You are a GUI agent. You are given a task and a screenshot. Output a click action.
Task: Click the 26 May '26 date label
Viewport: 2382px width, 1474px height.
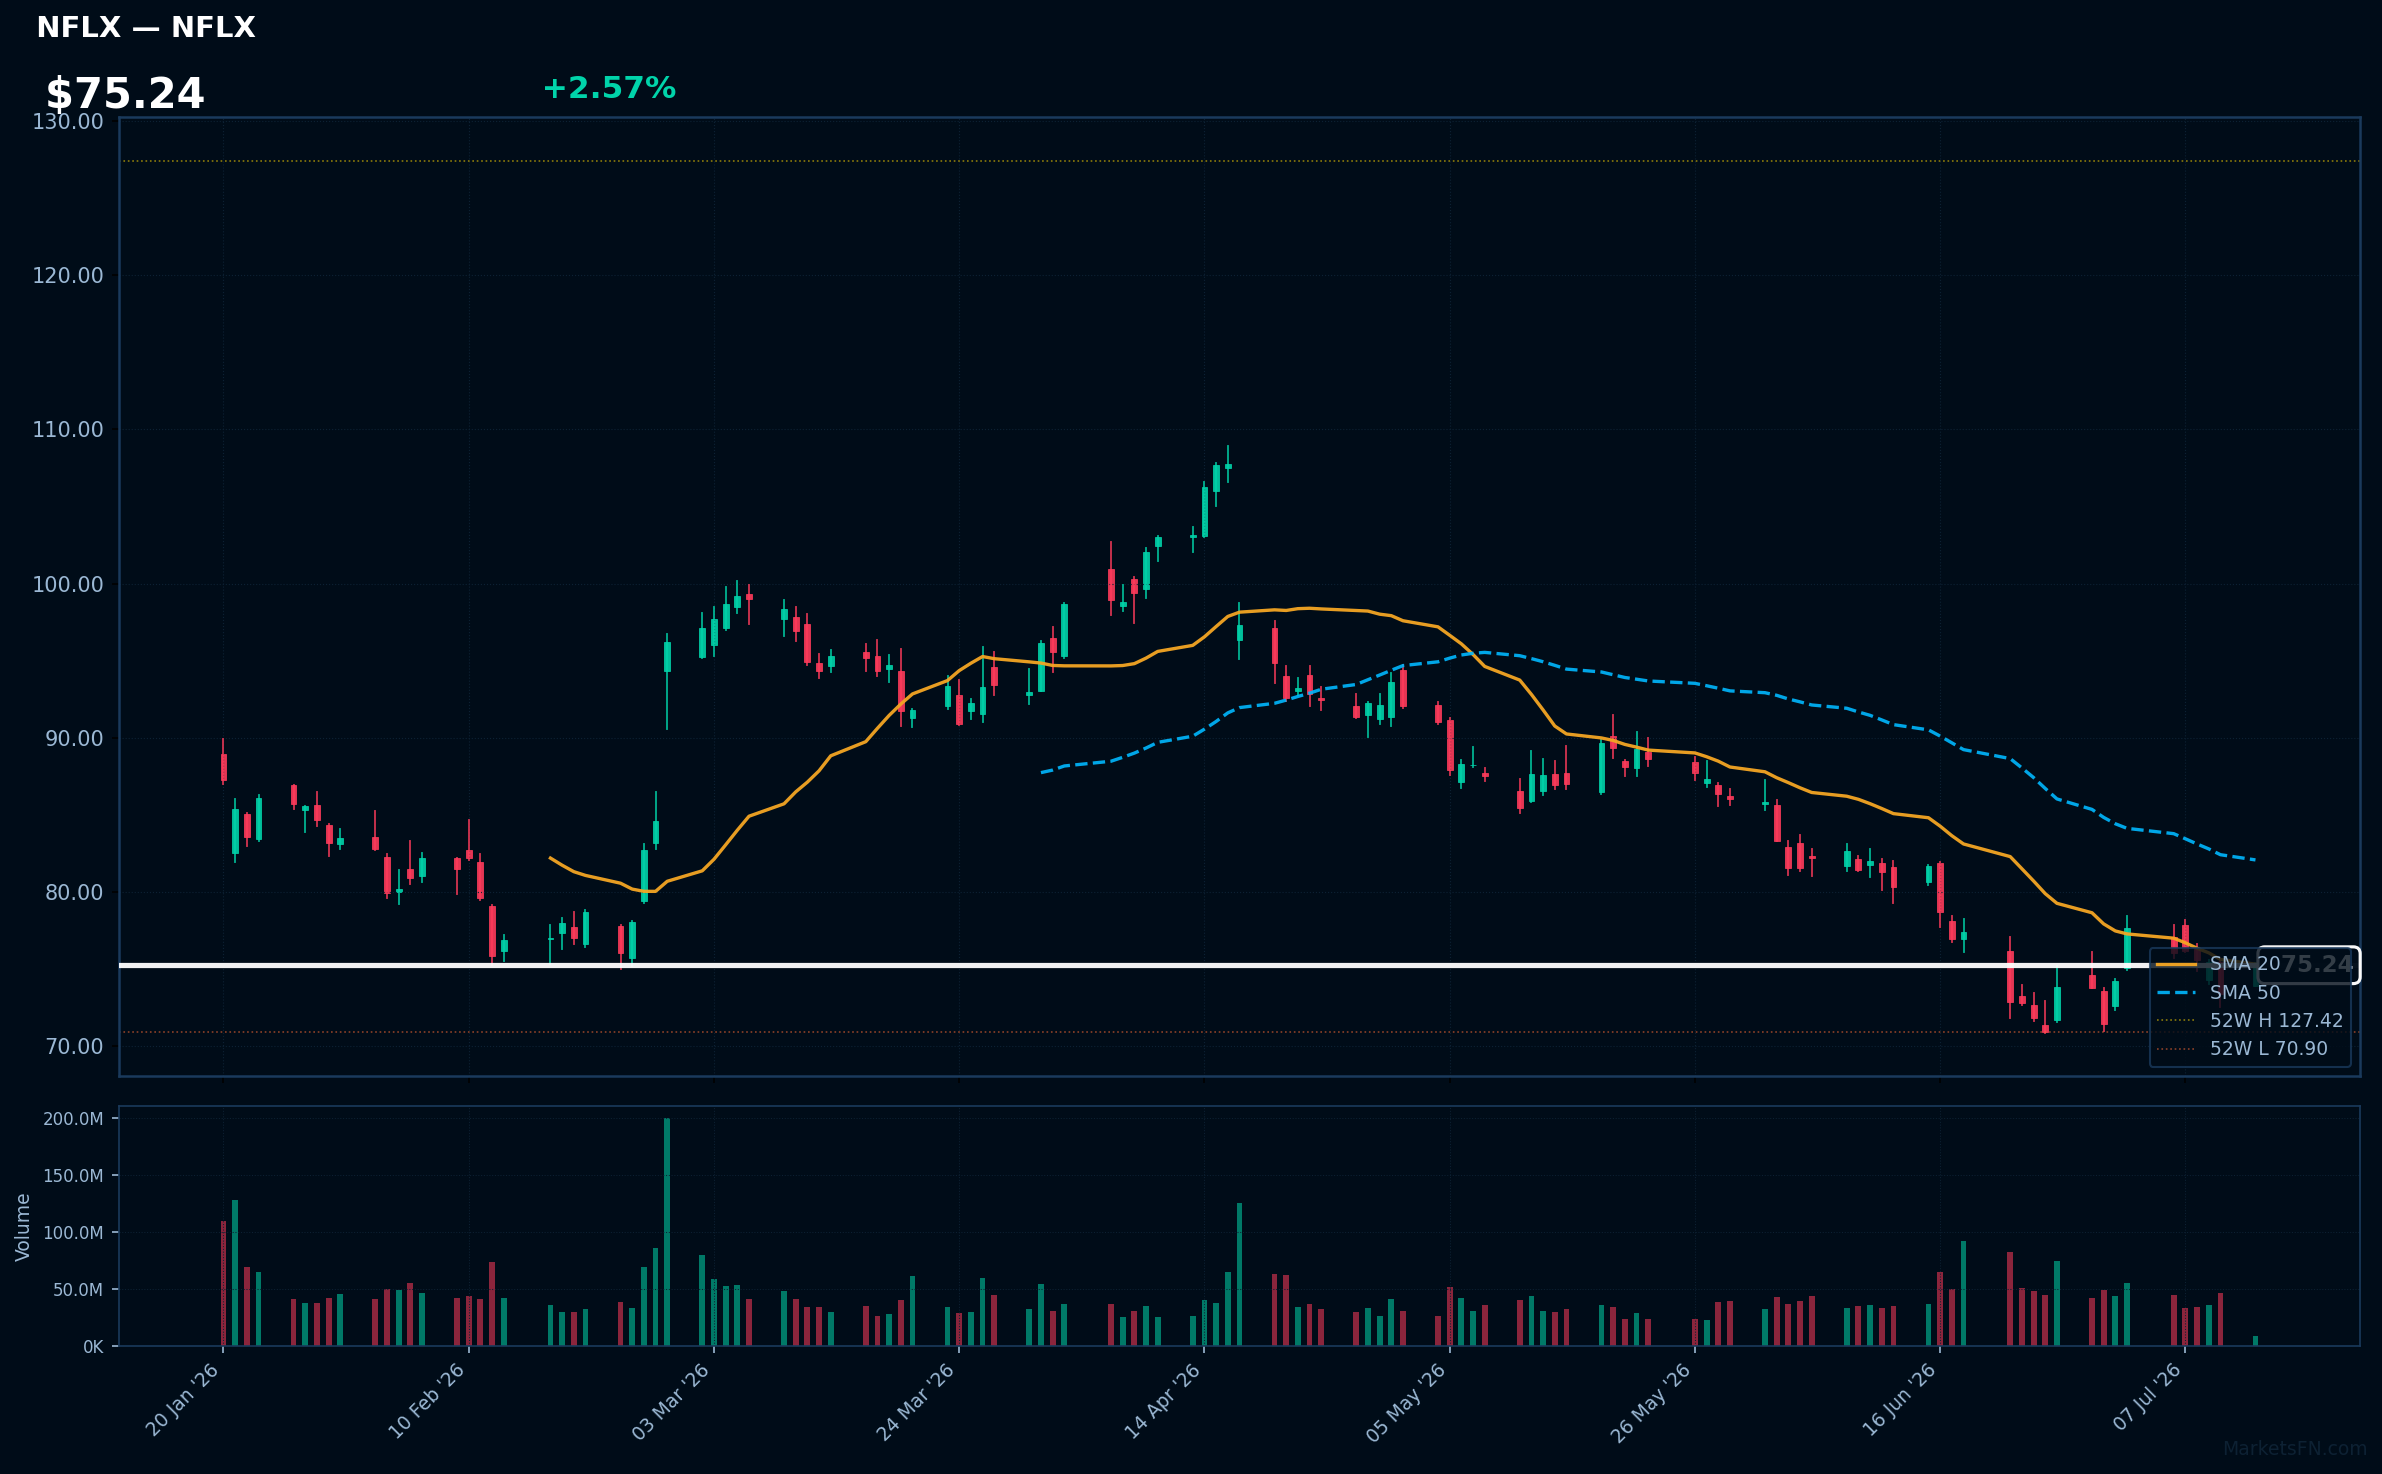coord(1651,1400)
